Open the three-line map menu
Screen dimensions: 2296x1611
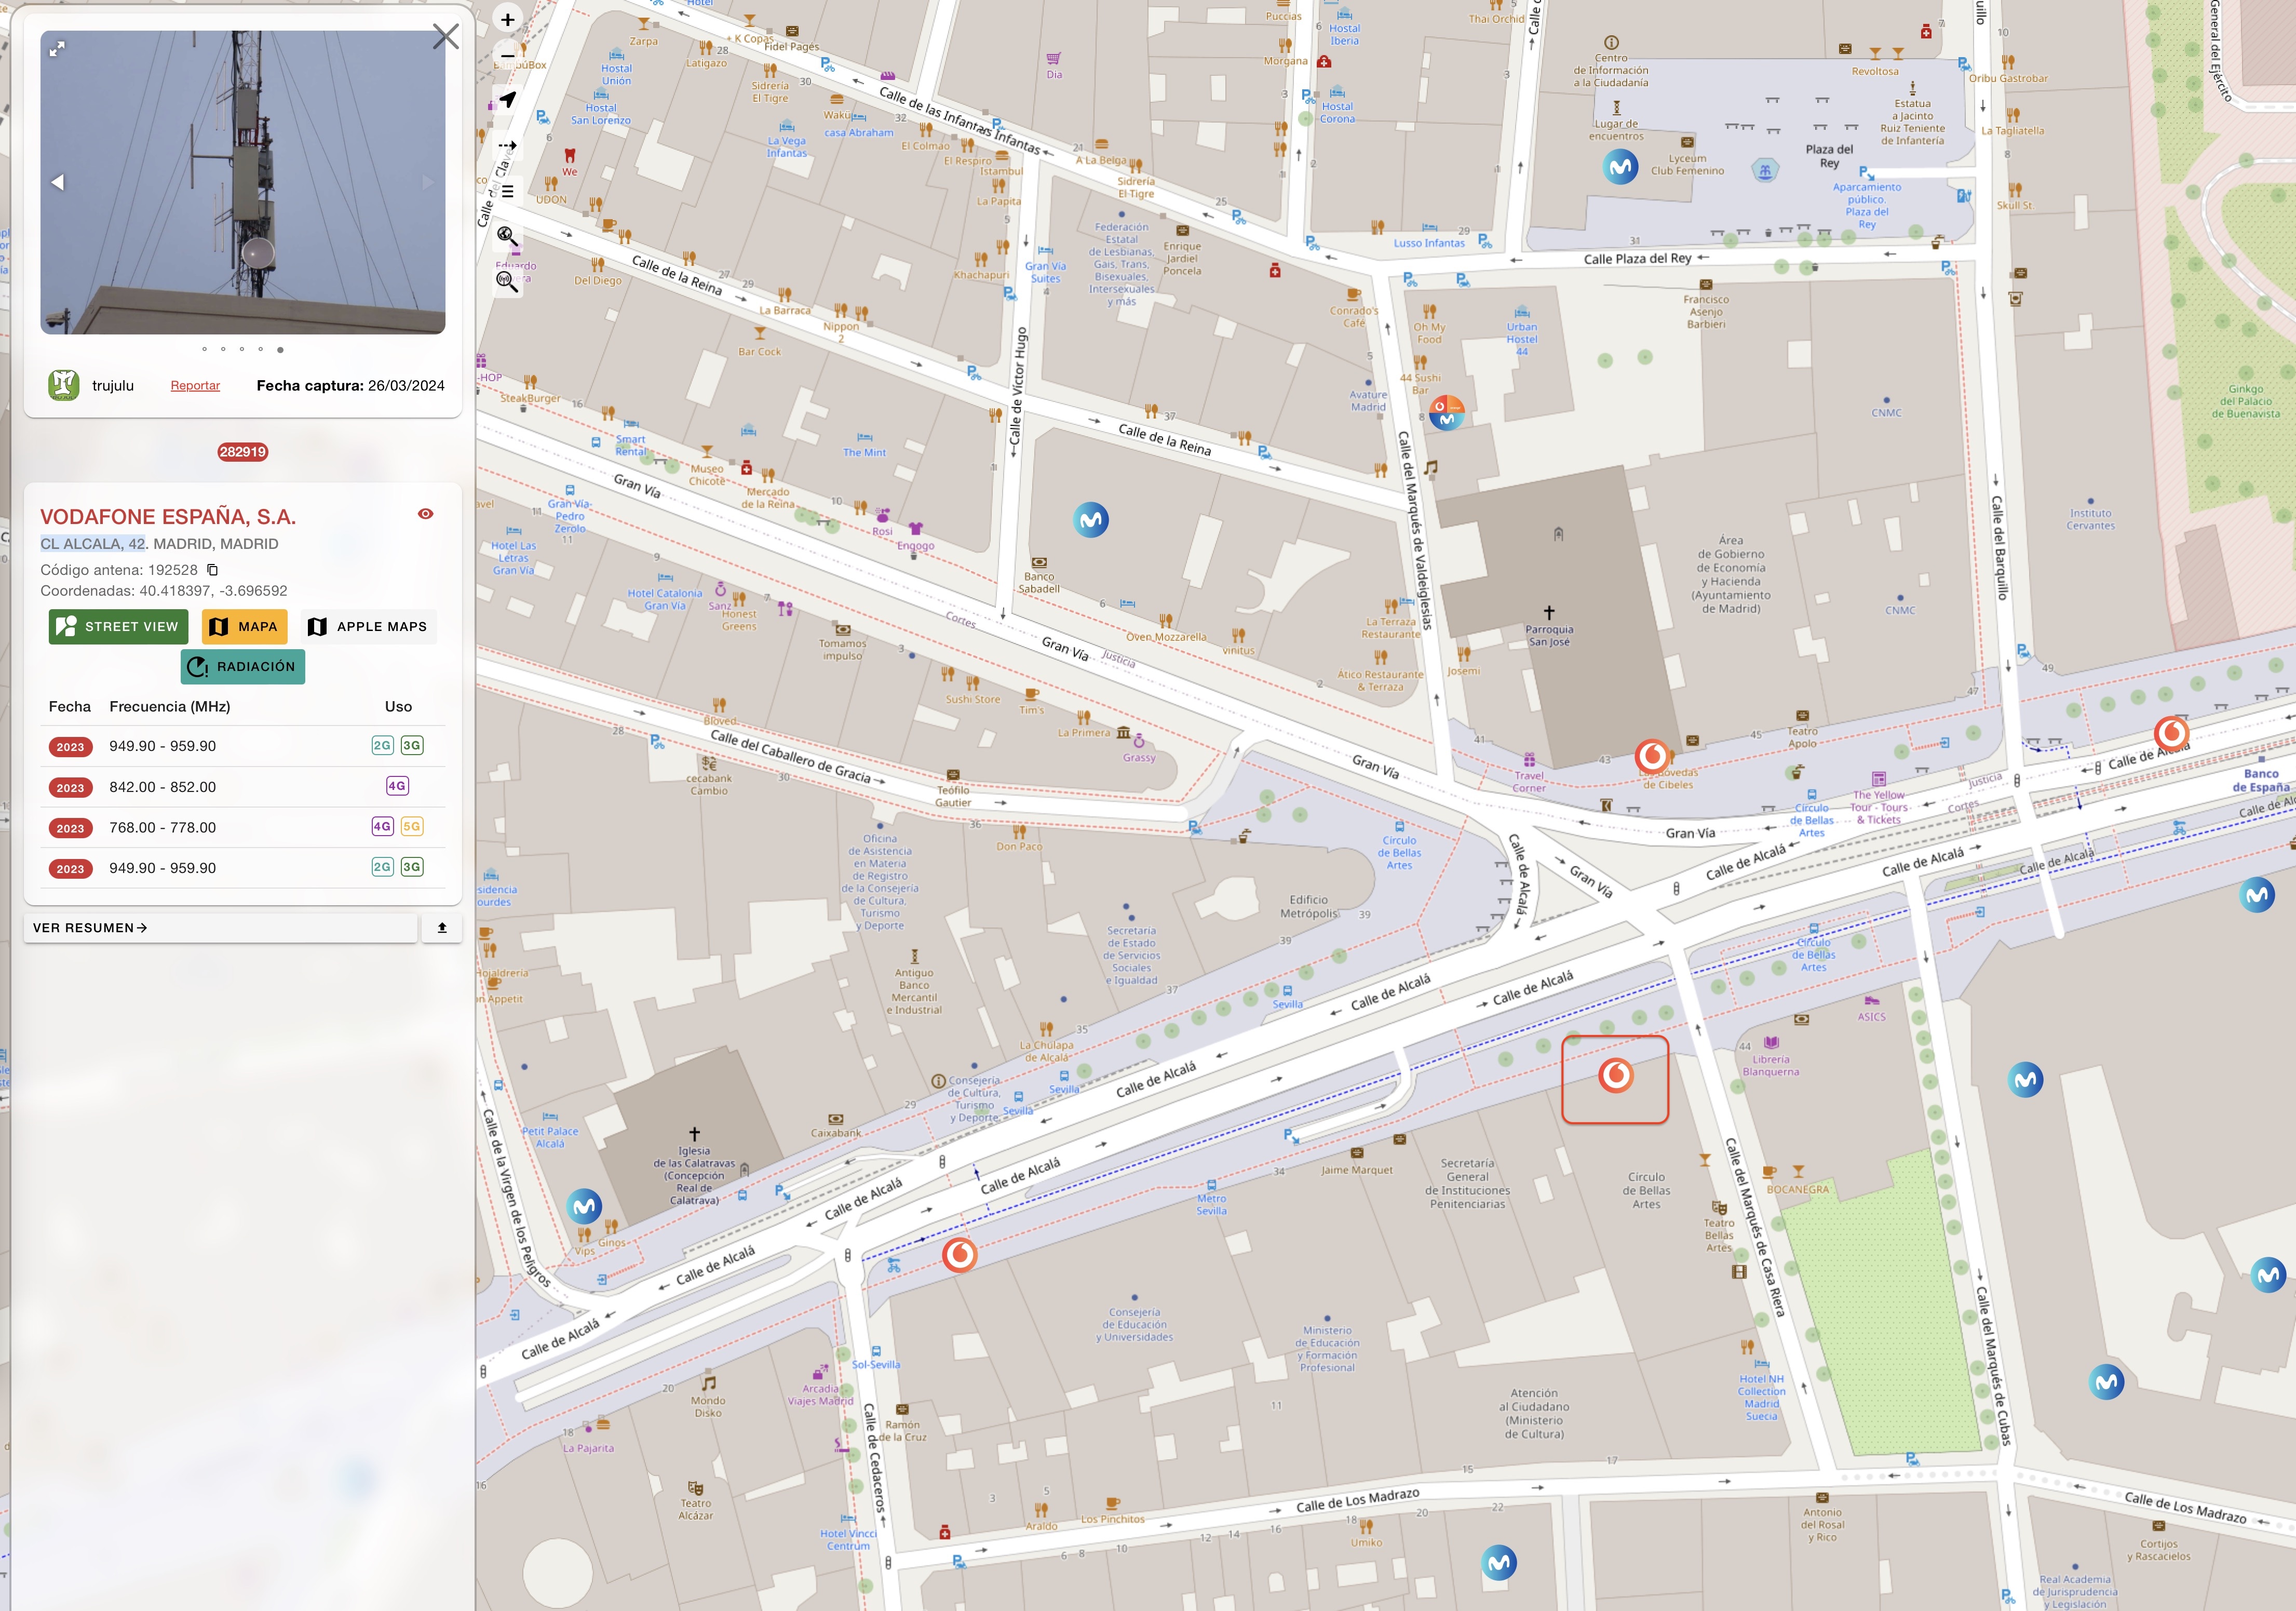(x=508, y=191)
